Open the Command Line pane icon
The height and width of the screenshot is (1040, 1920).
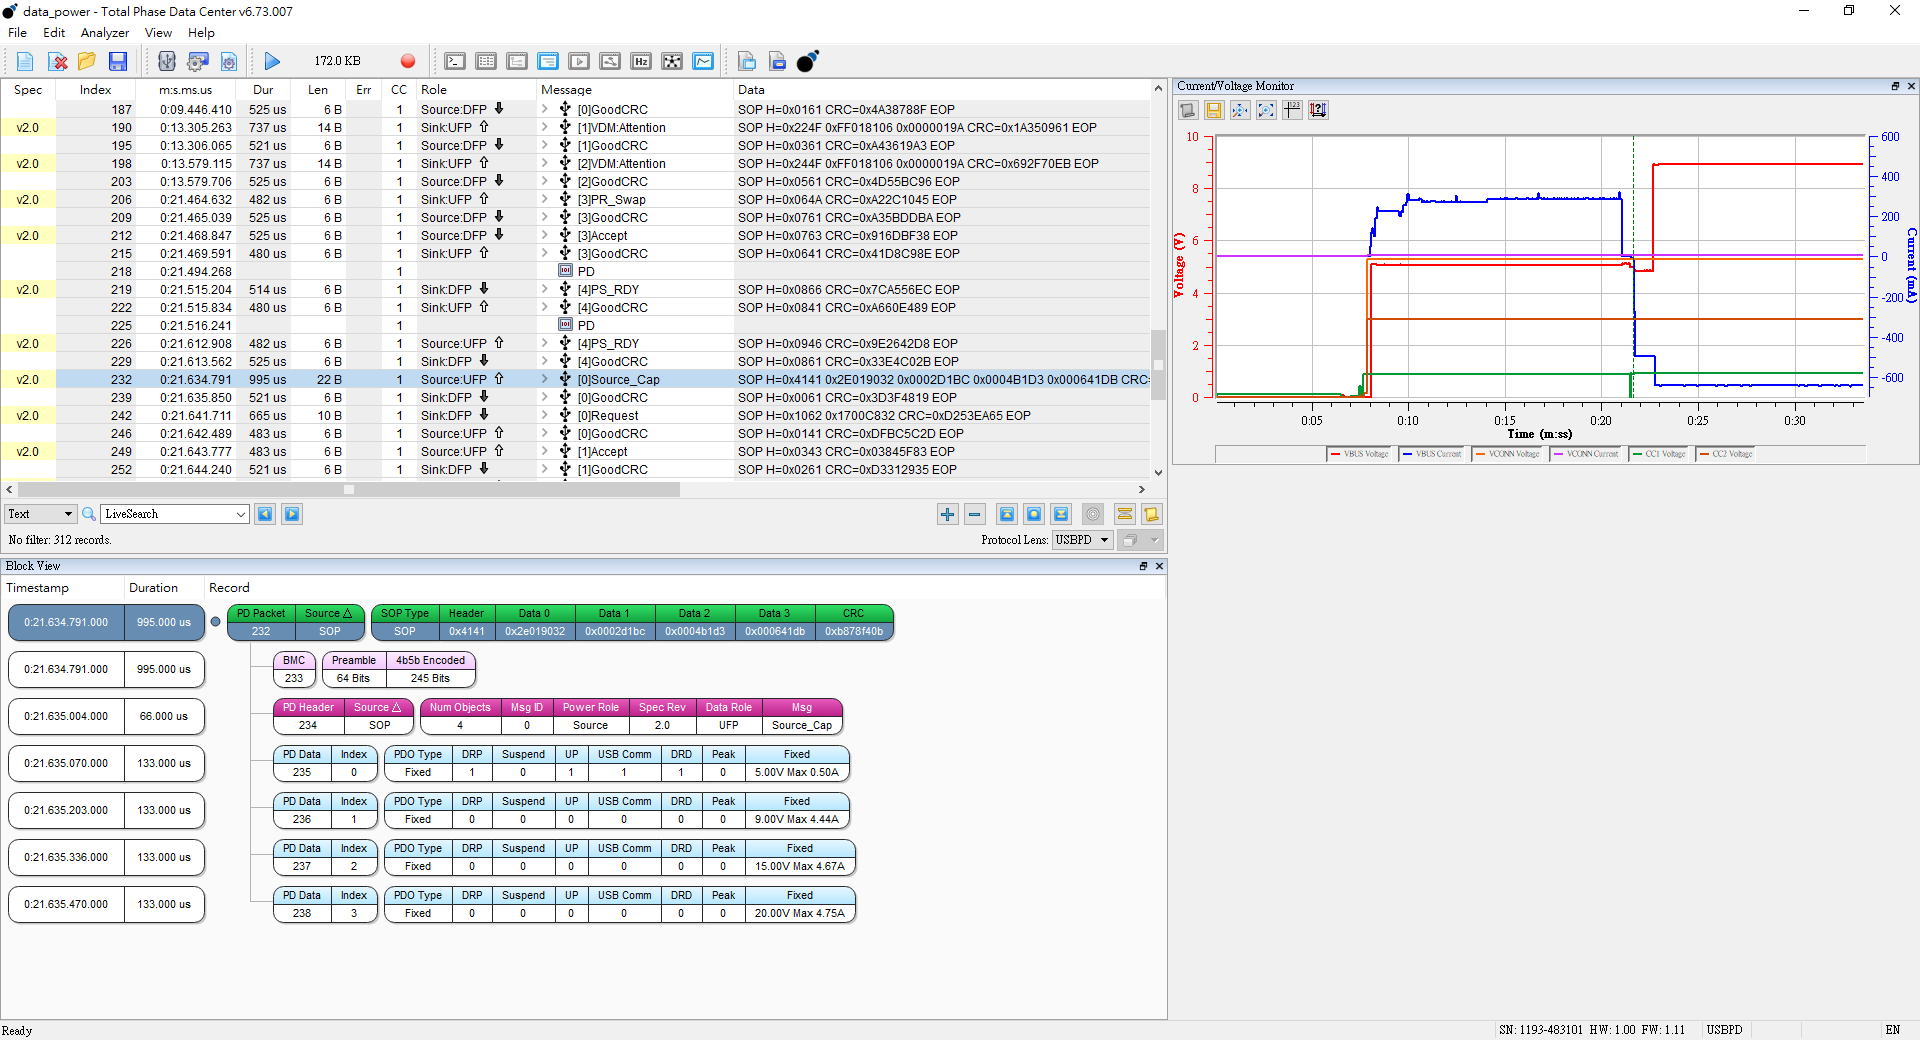455,62
